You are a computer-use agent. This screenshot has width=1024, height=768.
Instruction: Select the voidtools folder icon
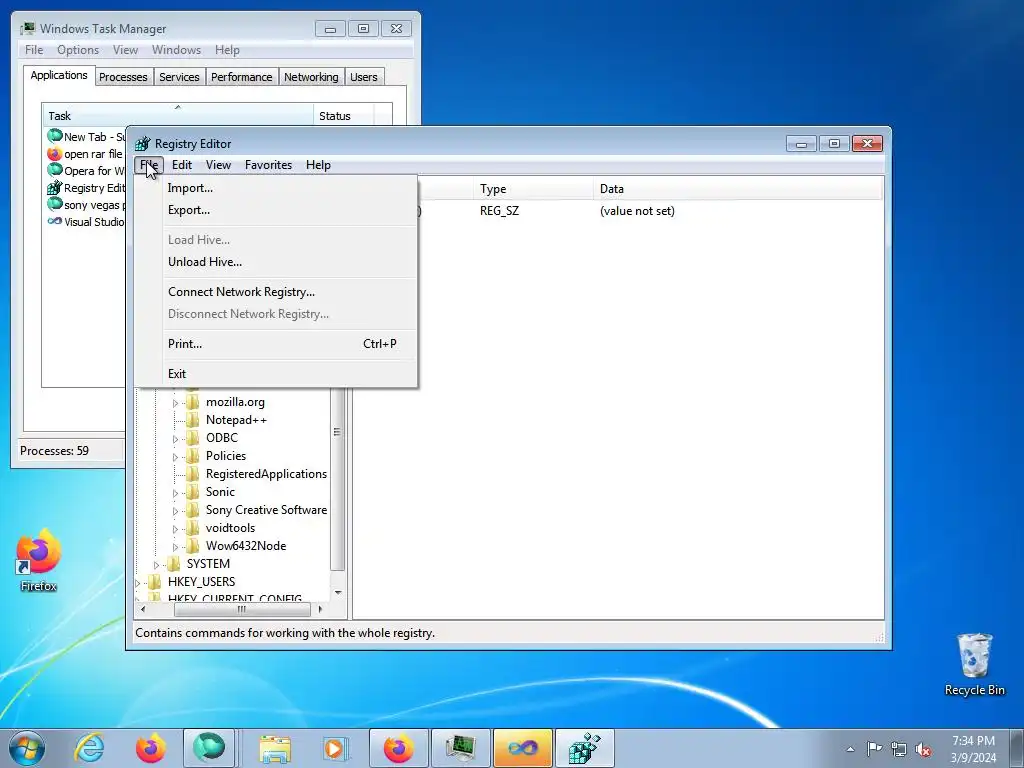tap(193, 528)
